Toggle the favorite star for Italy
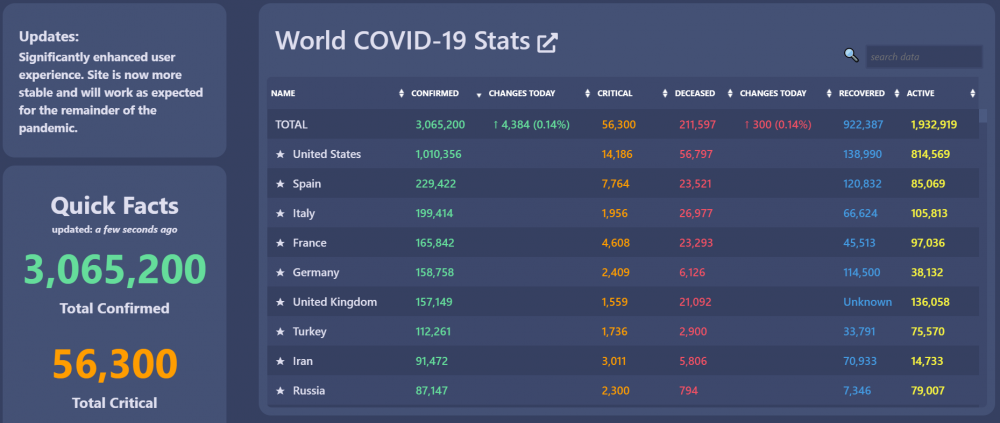Screen dimensions: 1000x423 [279, 213]
